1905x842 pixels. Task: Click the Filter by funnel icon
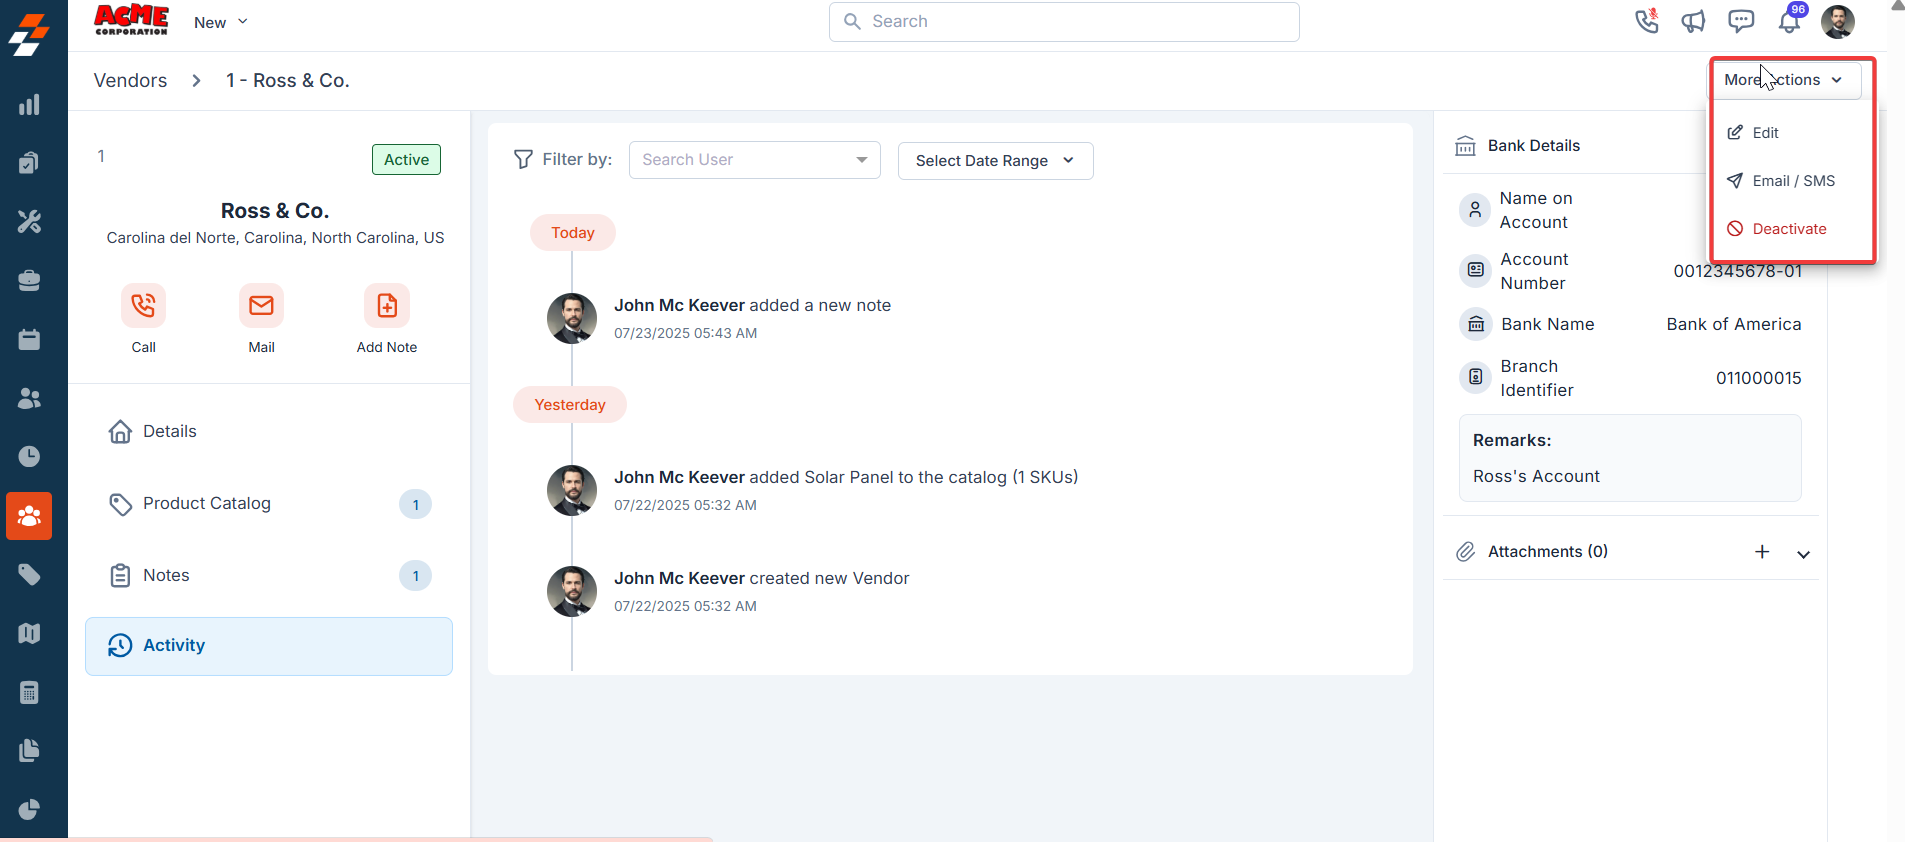point(523,159)
